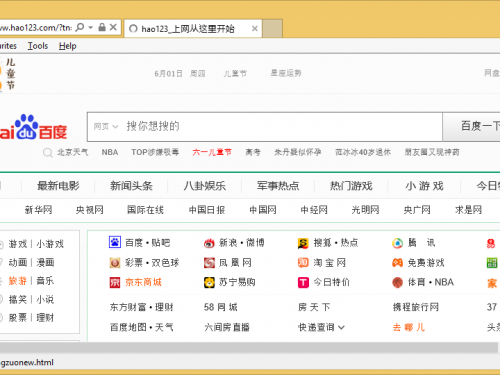
Task: Open the 儿童节 header link
Action: point(235,73)
